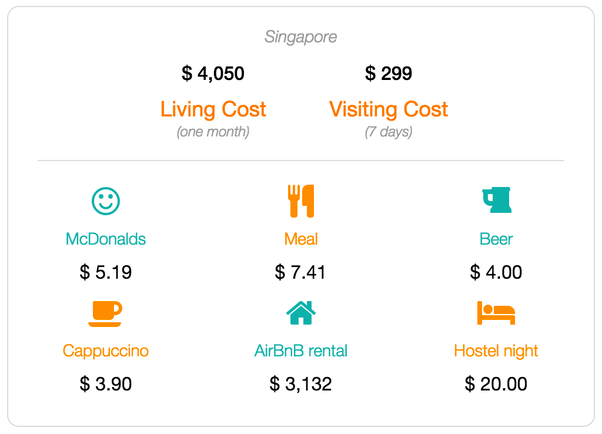Open the AirBnB rental label
This screenshot has width=602, height=434.
tap(301, 351)
